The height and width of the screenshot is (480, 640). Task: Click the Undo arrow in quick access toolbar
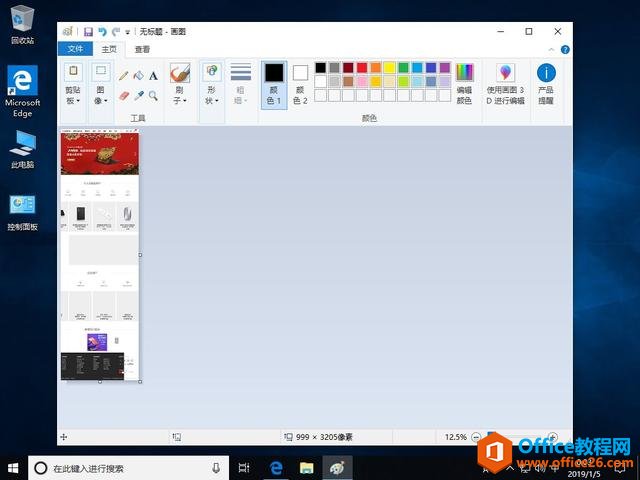(102, 32)
